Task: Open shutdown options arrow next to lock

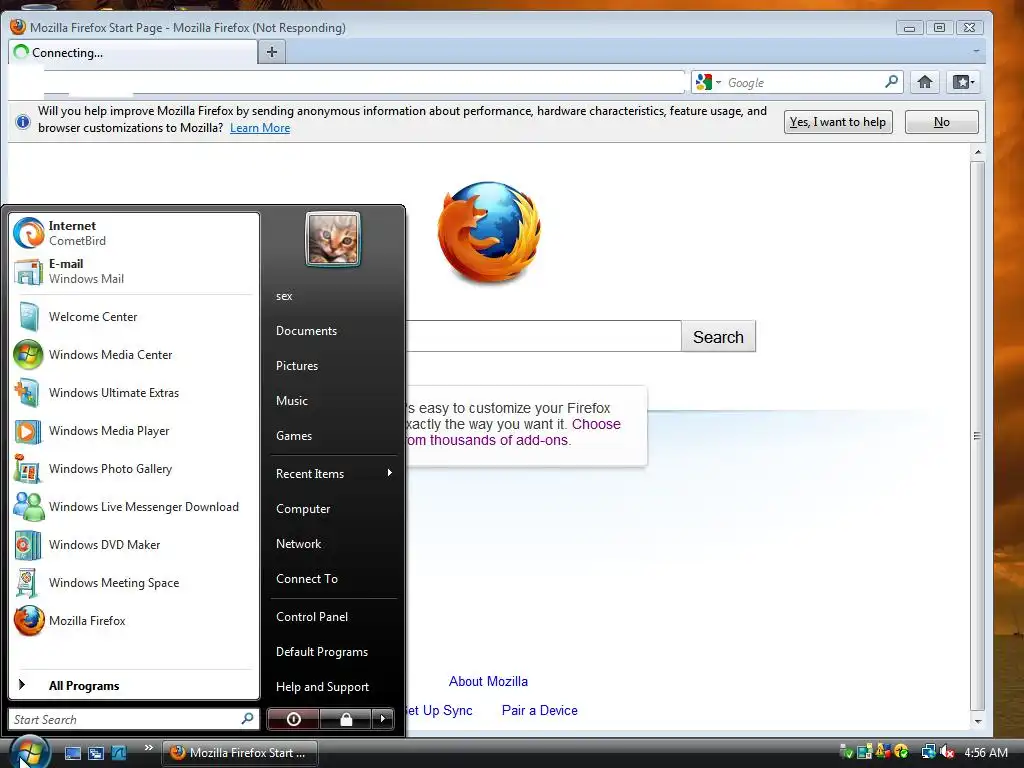Action: pyautogui.click(x=383, y=719)
